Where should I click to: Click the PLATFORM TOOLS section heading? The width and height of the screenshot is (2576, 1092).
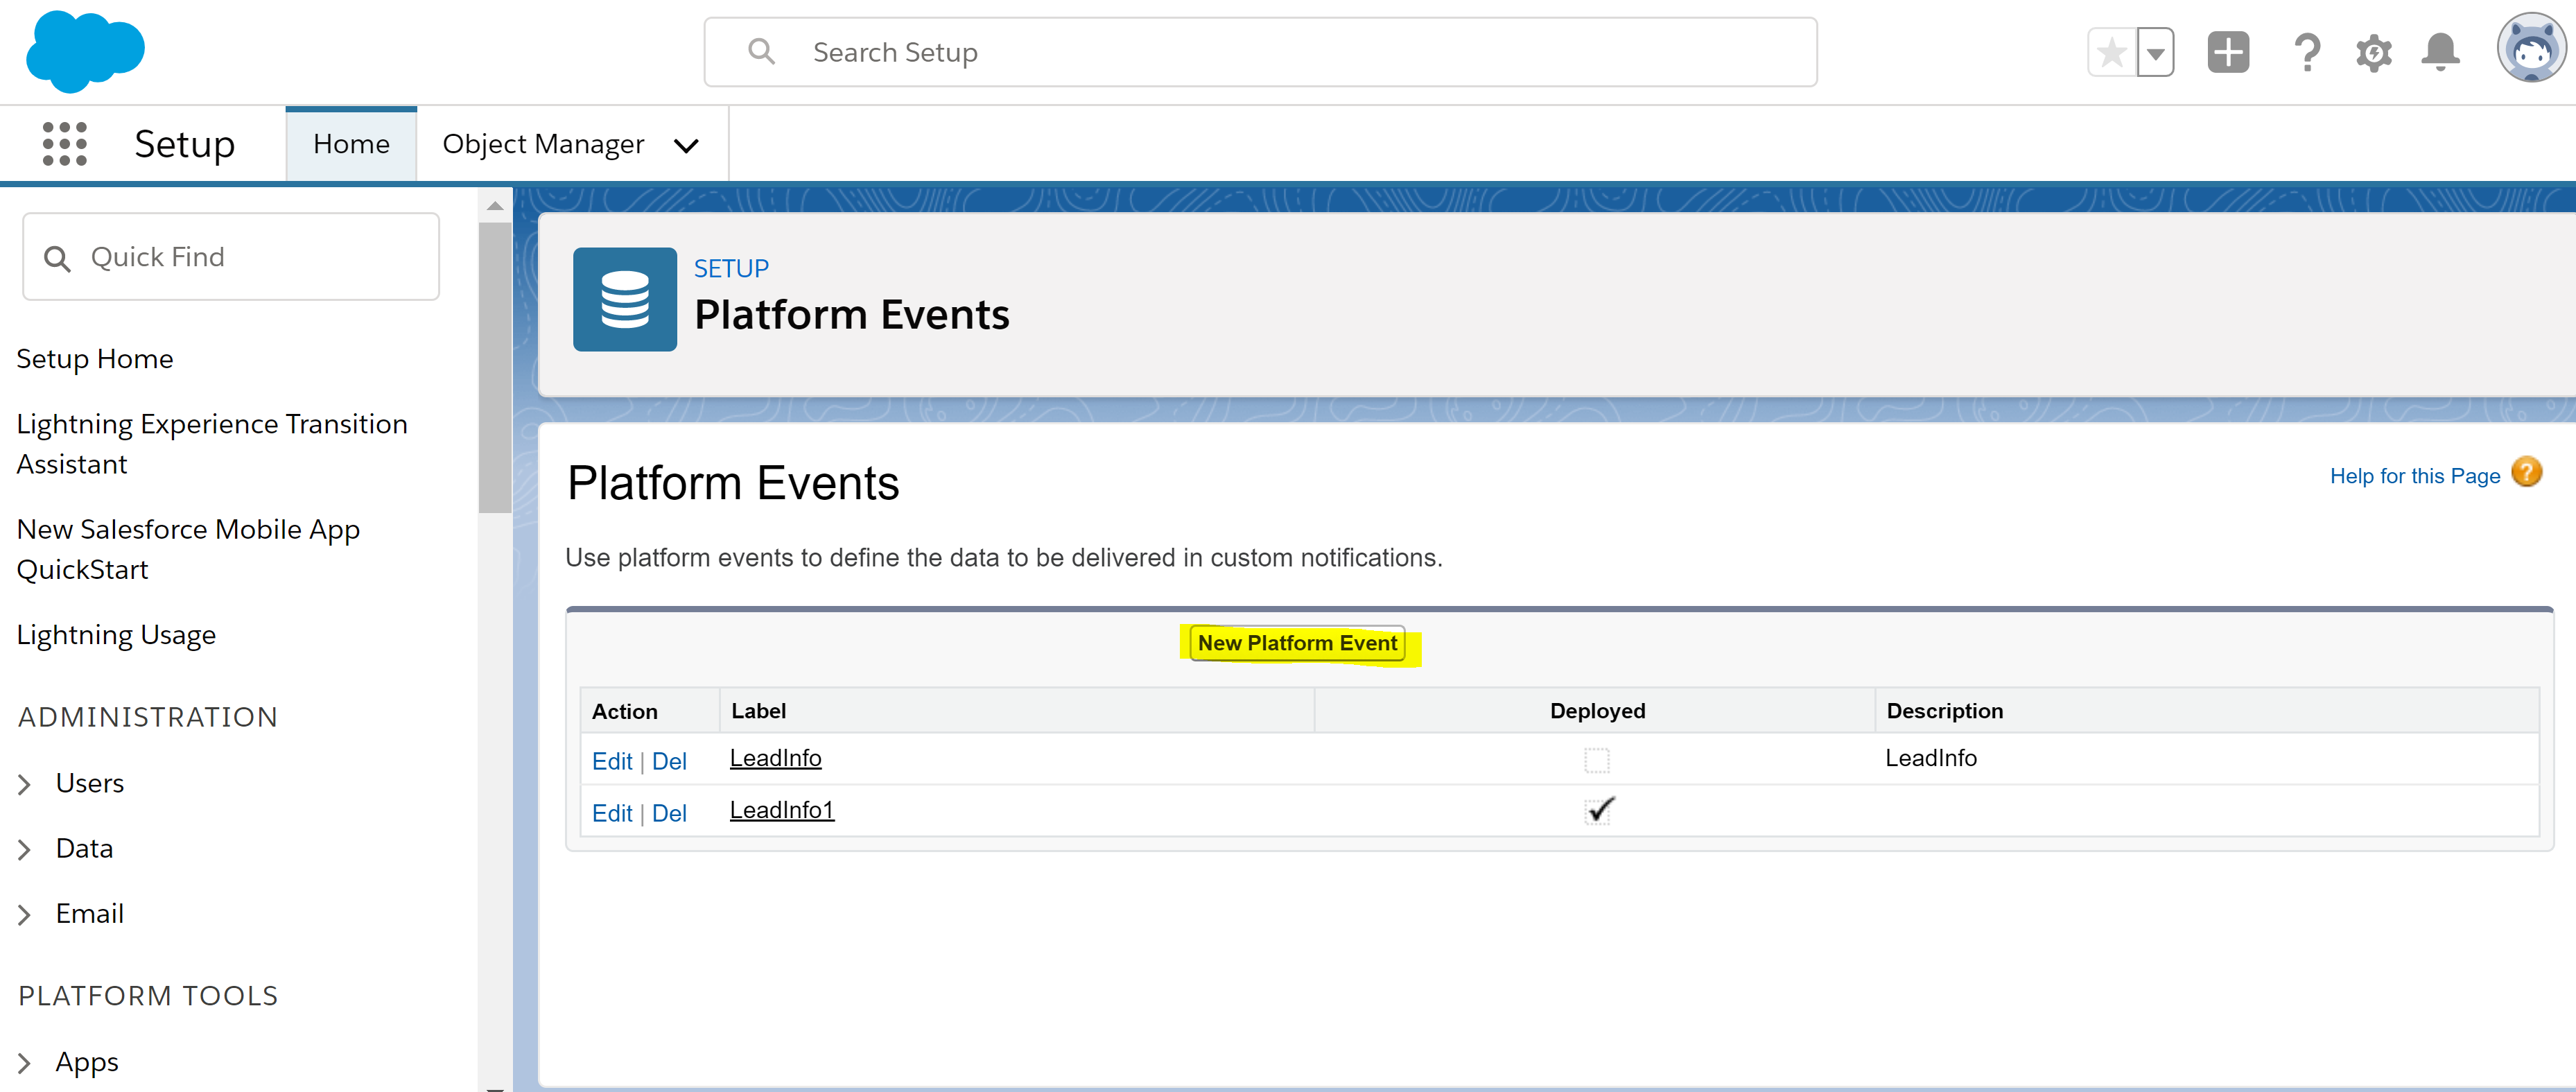(x=148, y=996)
